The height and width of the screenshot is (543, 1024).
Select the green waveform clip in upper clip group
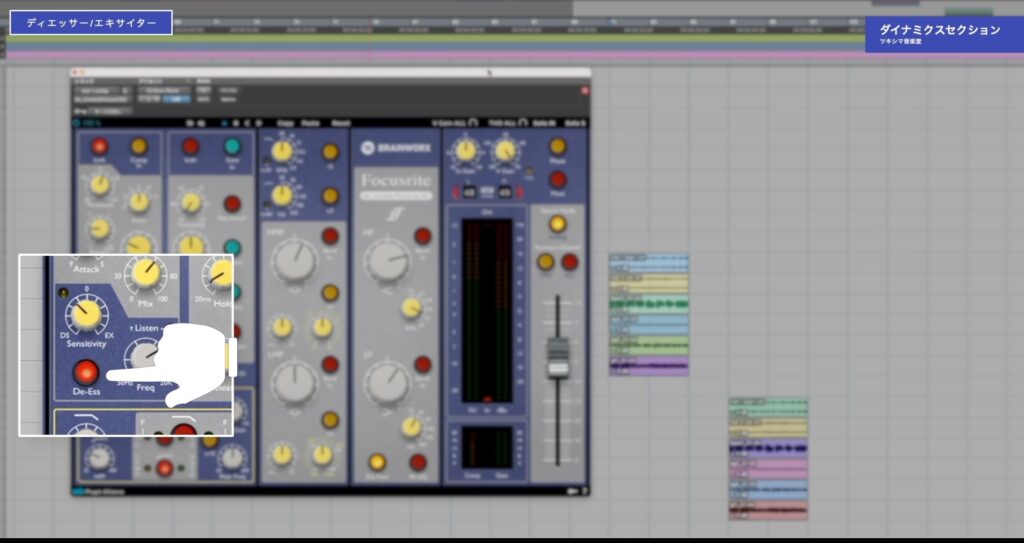[x=649, y=304]
